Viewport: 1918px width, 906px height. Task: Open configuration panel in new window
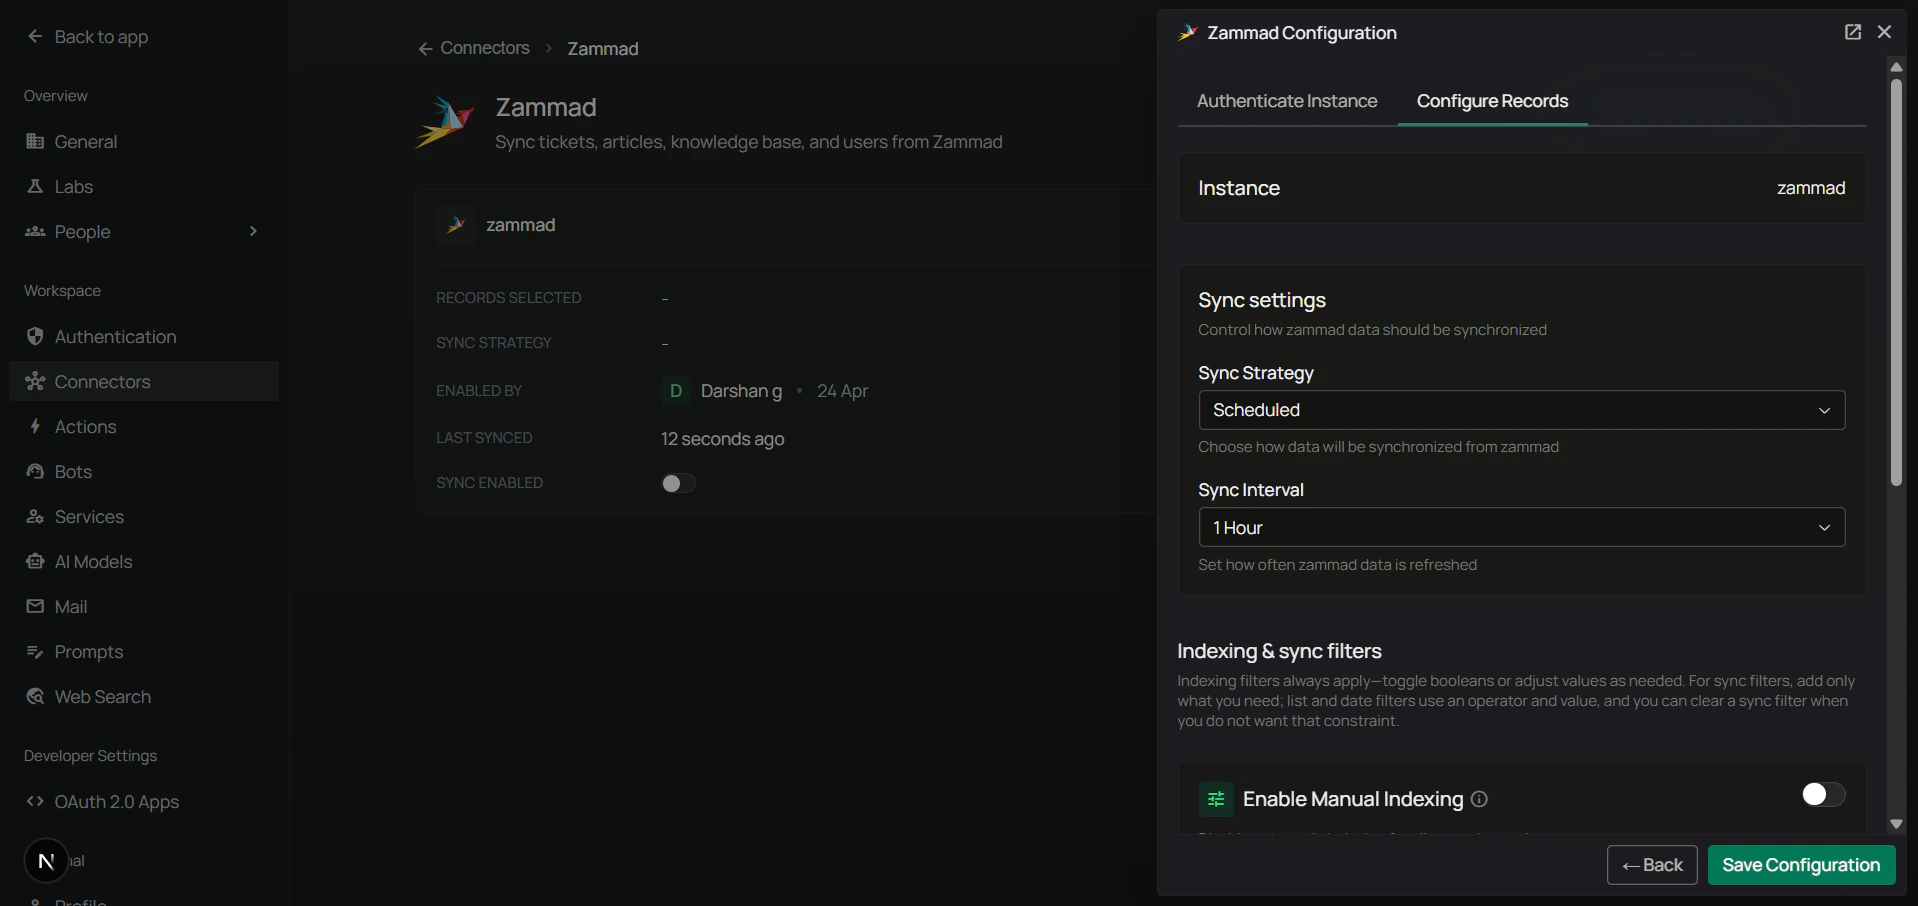(x=1853, y=32)
